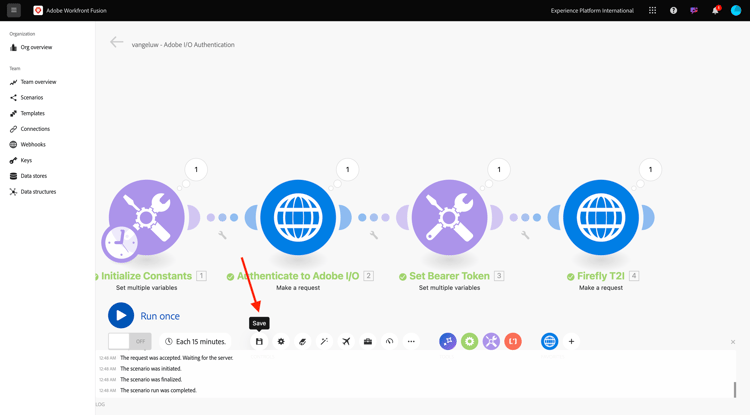Open Keys in sidebar
The image size is (750, 415).
click(x=21, y=160)
